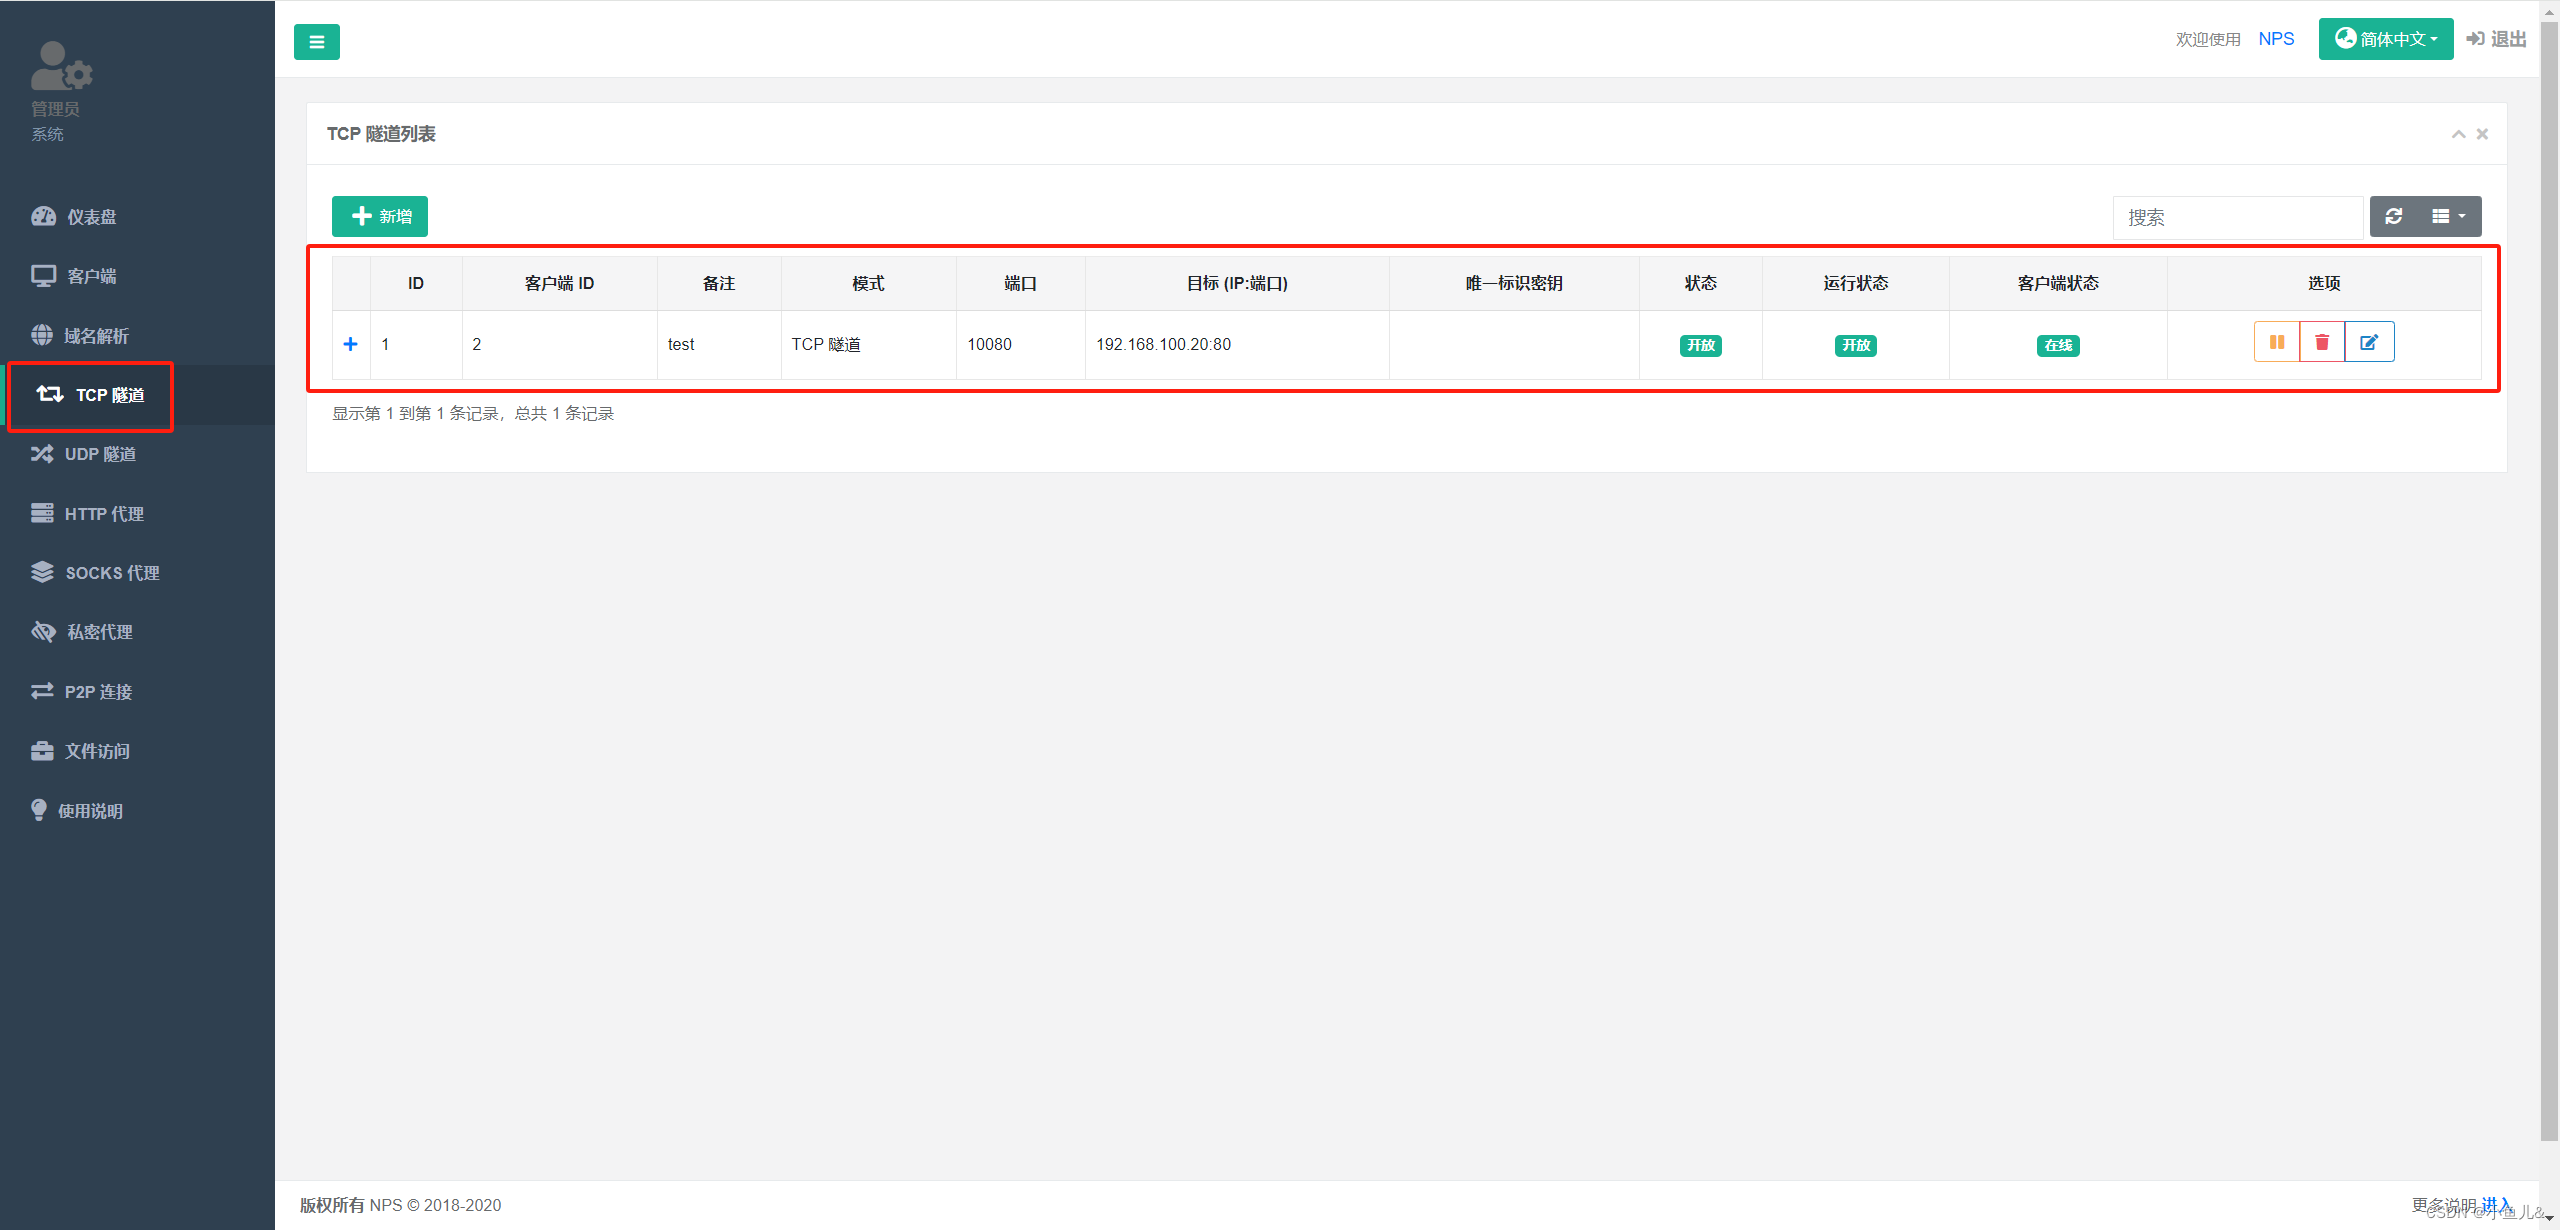Toggle the sidebar hamburger menu button

point(316,42)
